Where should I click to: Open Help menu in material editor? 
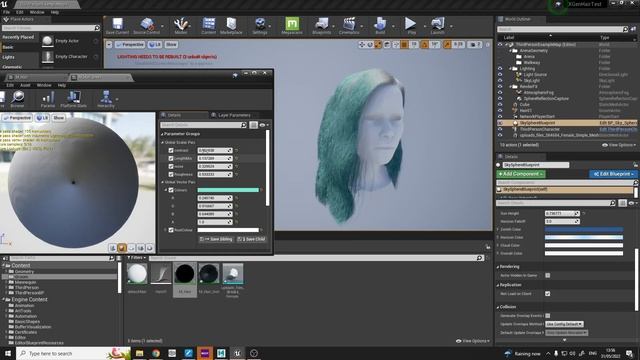[62, 85]
